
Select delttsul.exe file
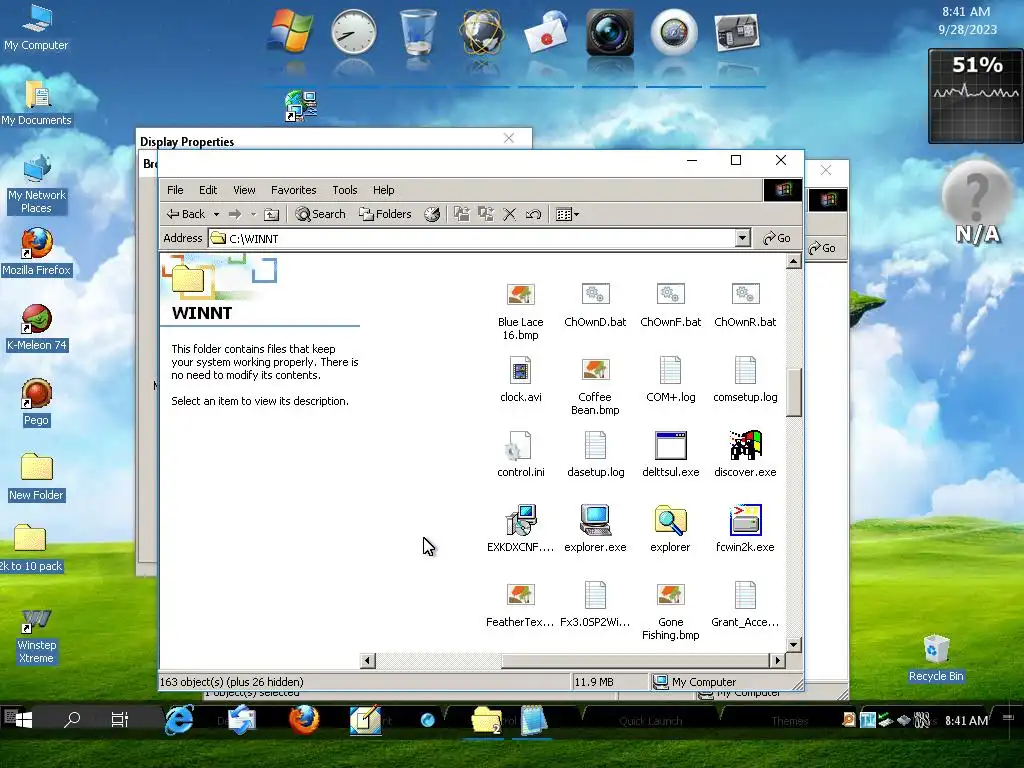671,455
